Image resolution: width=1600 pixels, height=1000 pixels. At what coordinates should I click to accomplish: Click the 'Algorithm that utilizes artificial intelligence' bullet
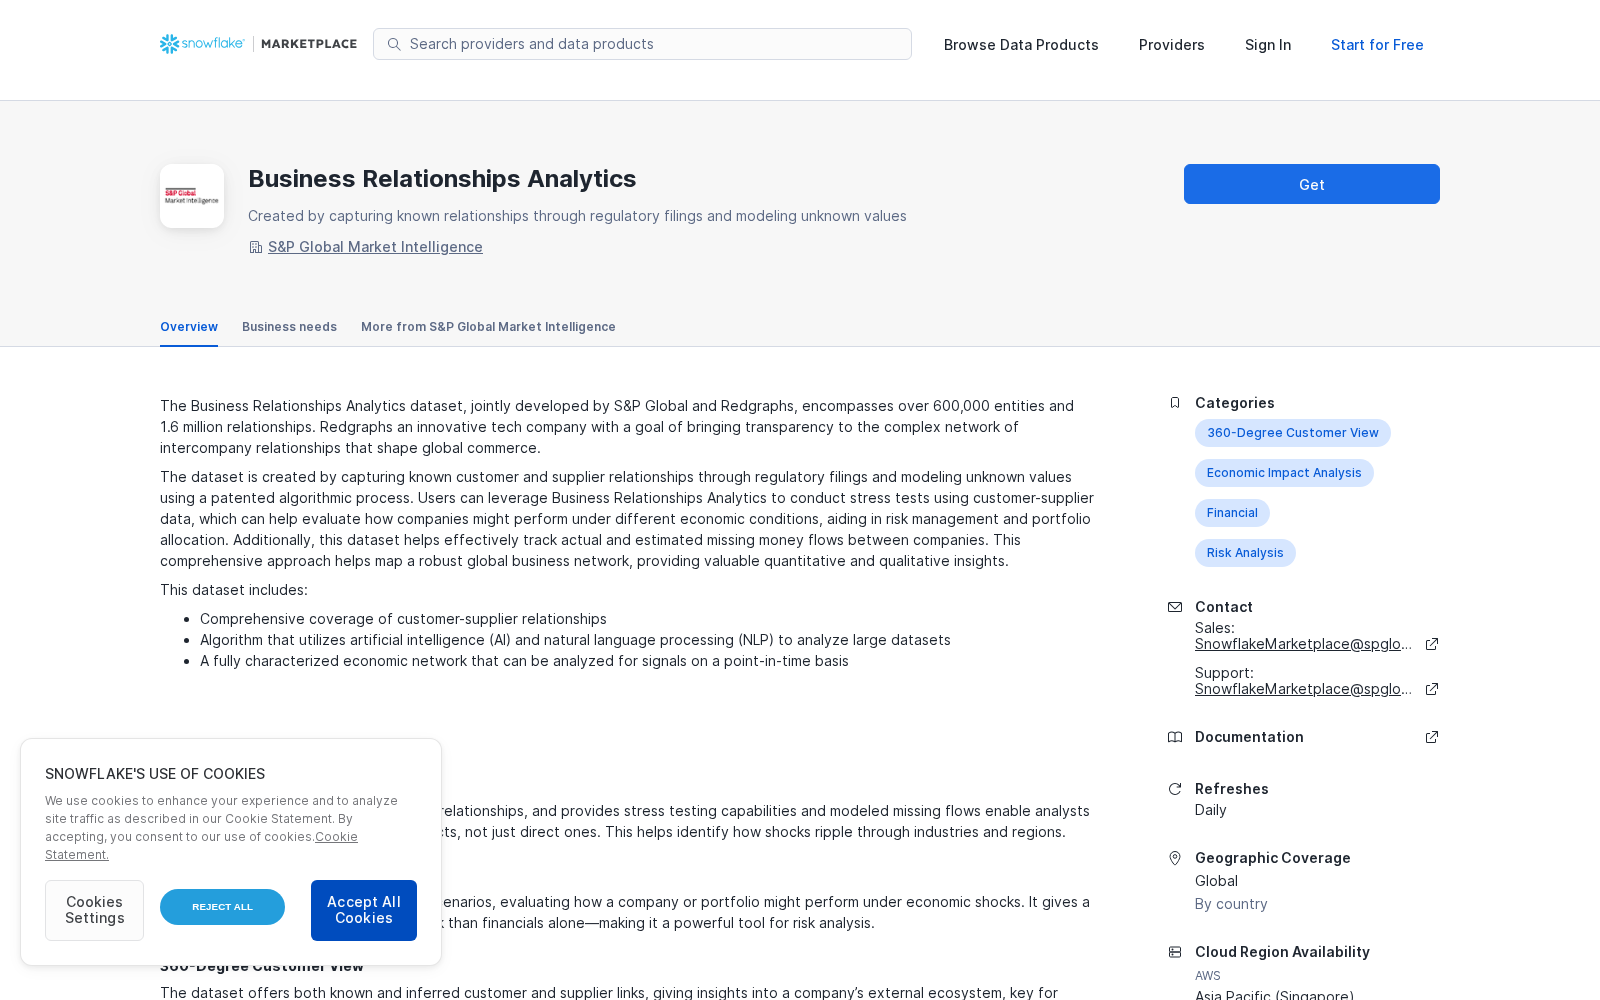(575, 640)
